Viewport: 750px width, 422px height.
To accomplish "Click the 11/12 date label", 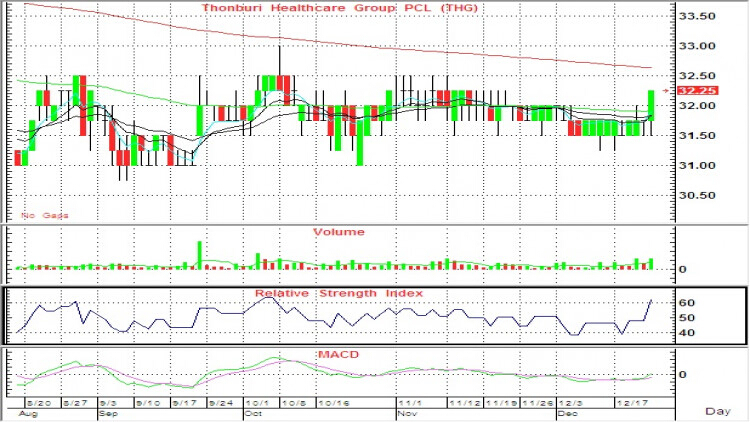I will [x=464, y=403].
